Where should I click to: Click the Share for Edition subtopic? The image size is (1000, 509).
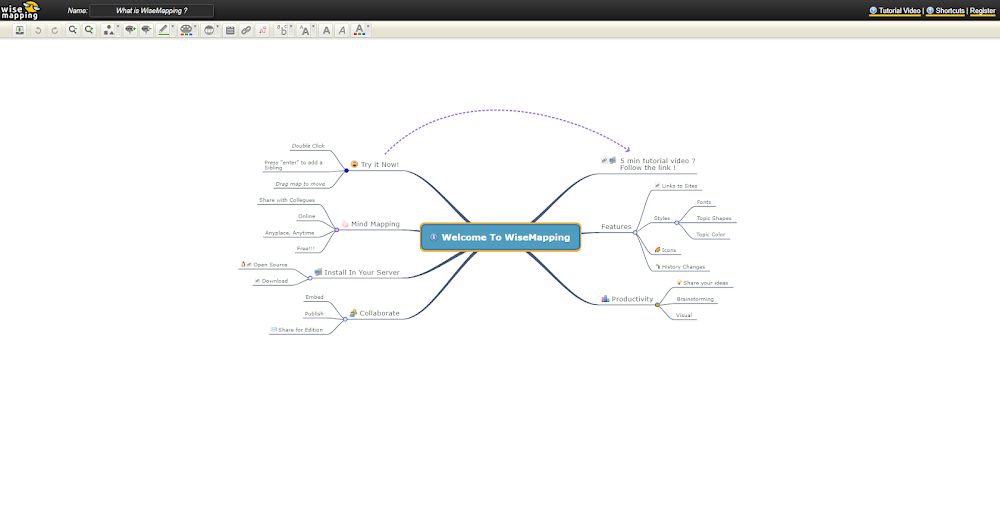(x=297, y=330)
